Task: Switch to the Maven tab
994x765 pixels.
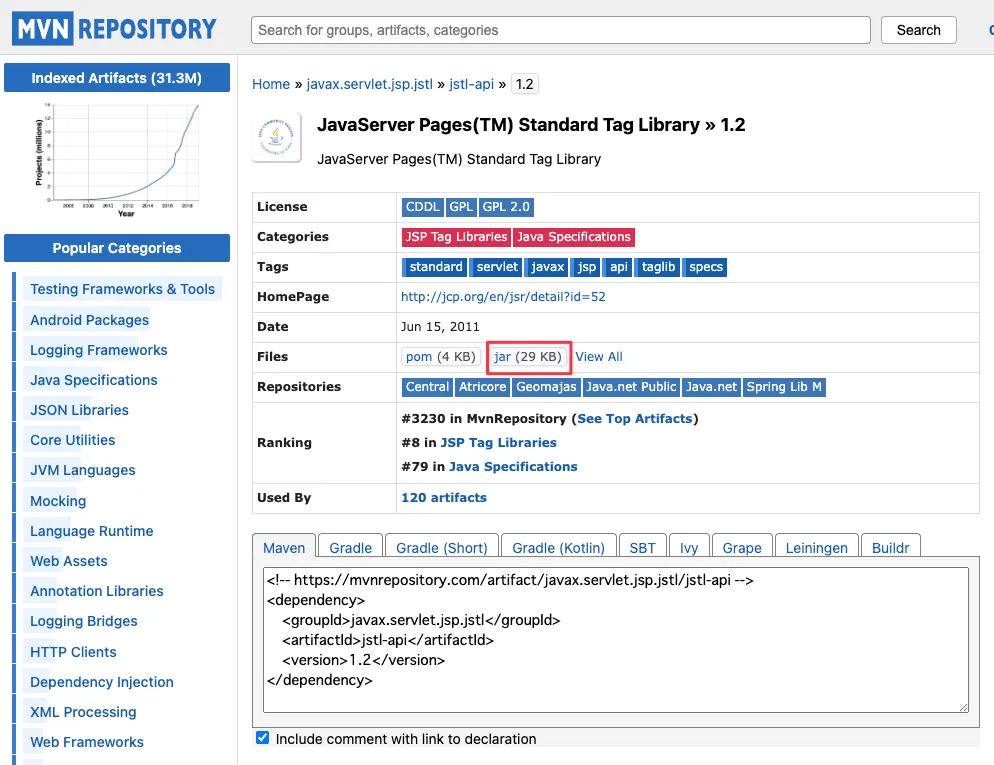Action: (284, 547)
